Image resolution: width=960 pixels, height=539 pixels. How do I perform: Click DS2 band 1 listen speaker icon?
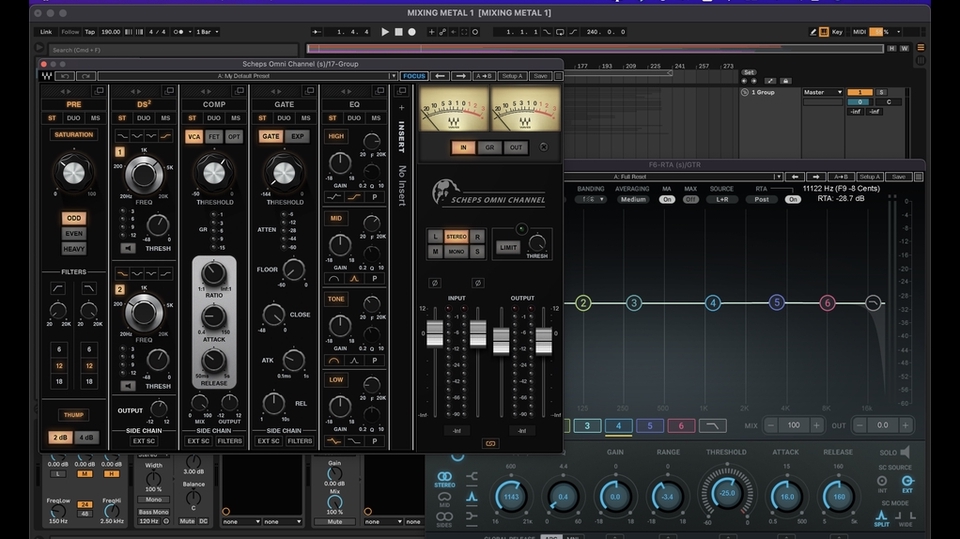pos(127,248)
